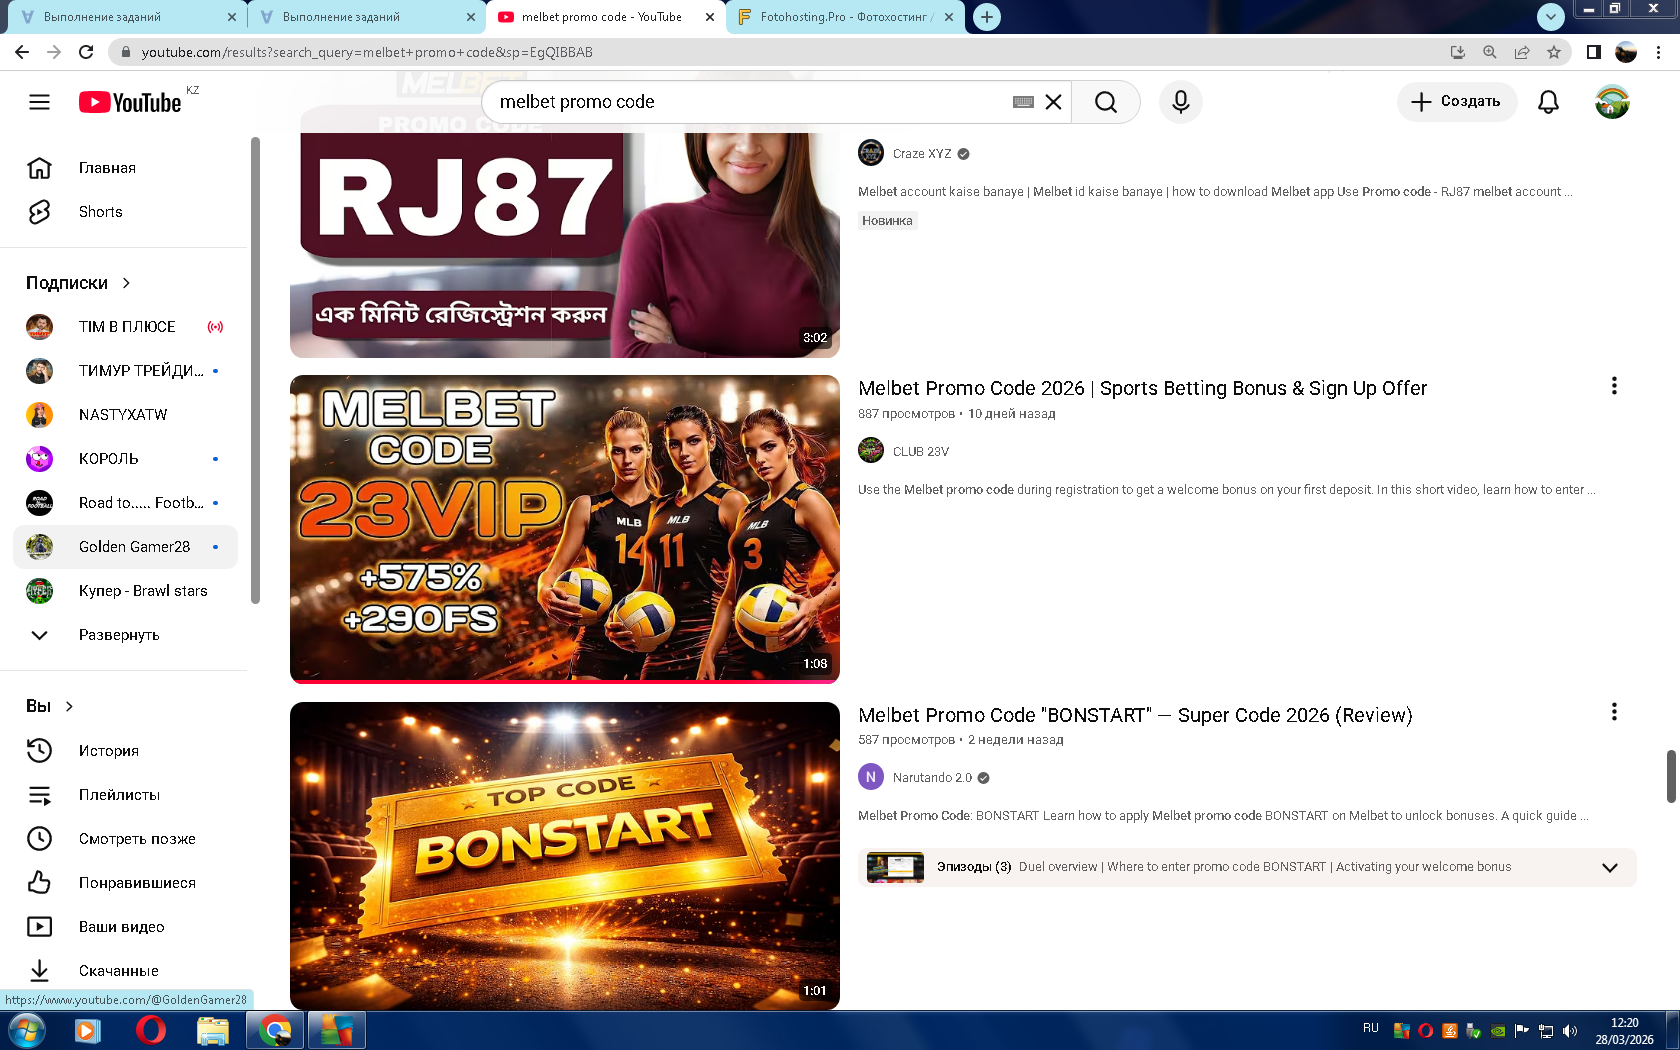Screen dimensions: 1680x1050
Task: Open Главная in the sidebar
Action: (x=126, y=168)
